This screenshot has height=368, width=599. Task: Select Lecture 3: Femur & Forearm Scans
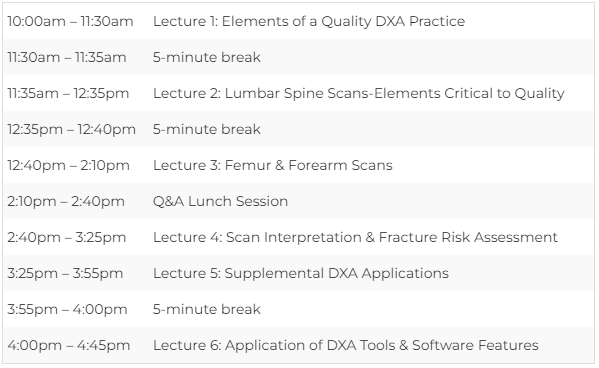click(x=273, y=165)
